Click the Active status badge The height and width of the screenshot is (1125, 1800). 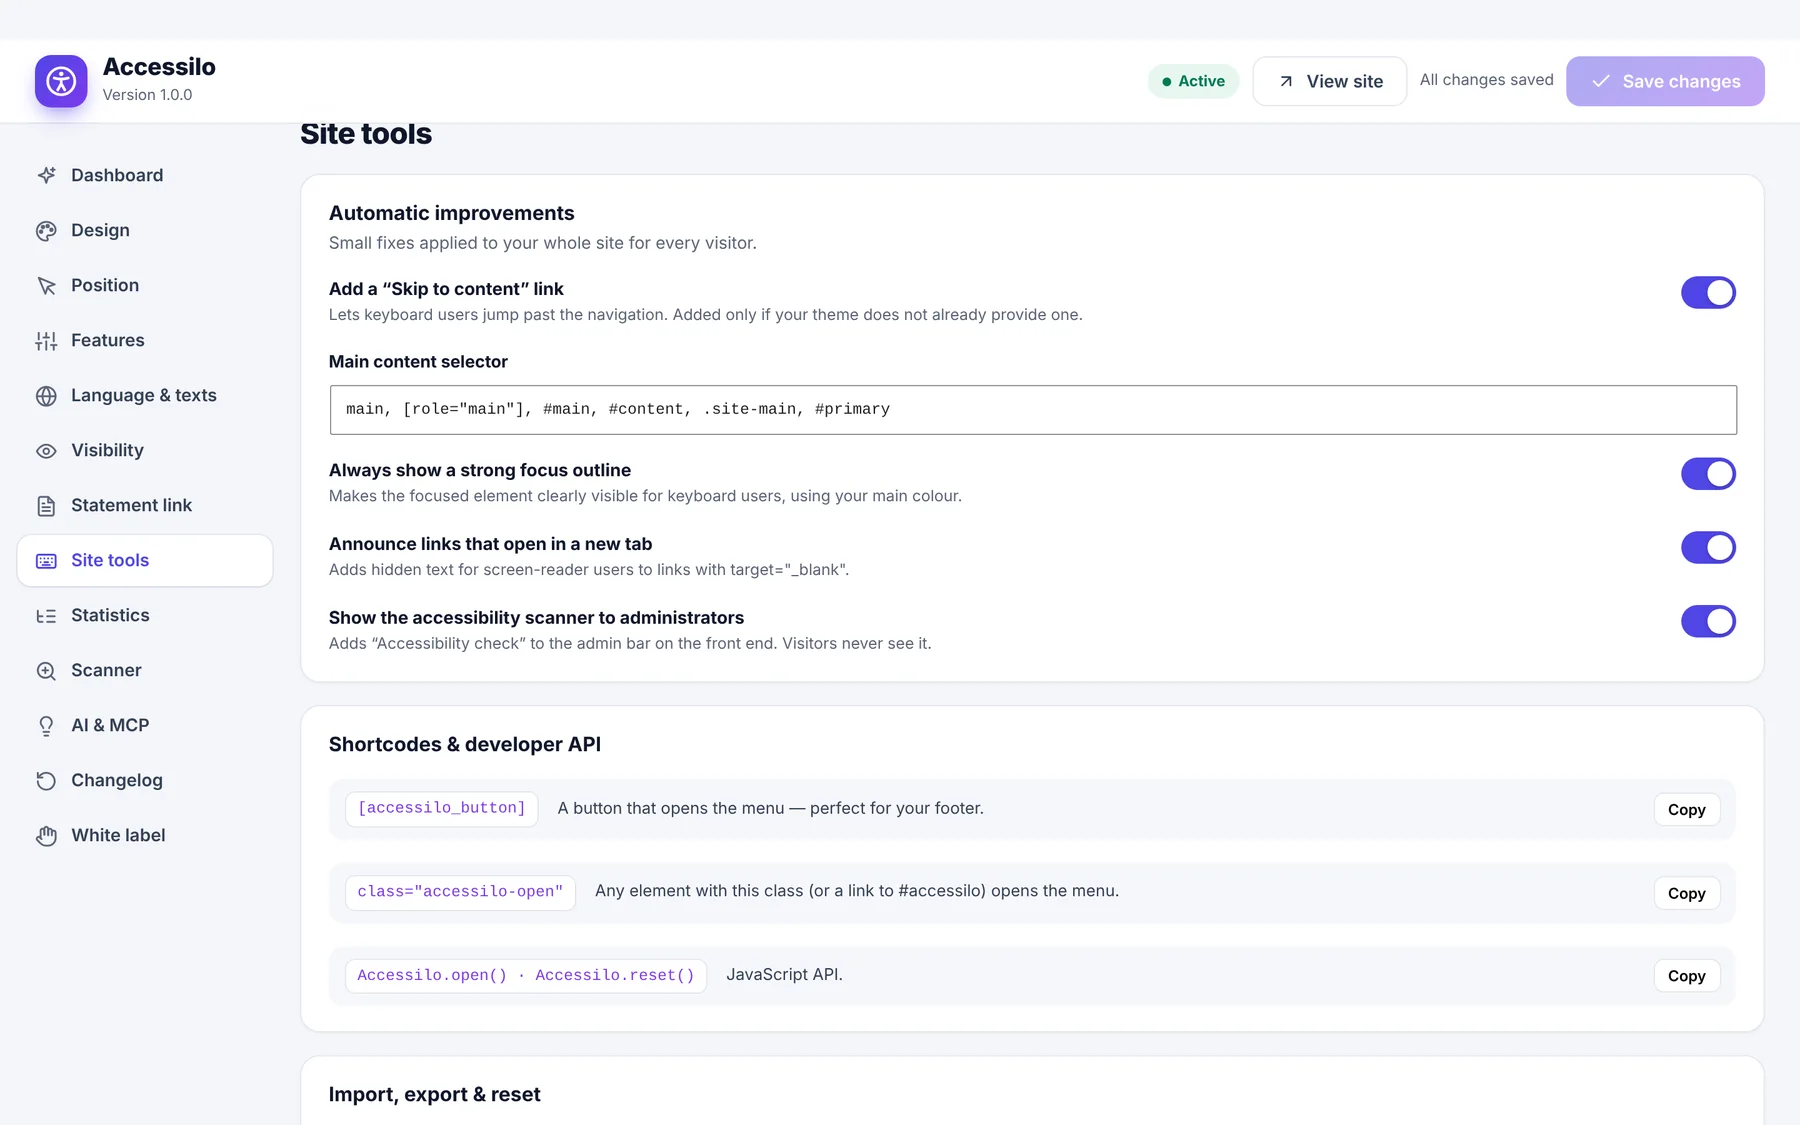pos(1193,81)
